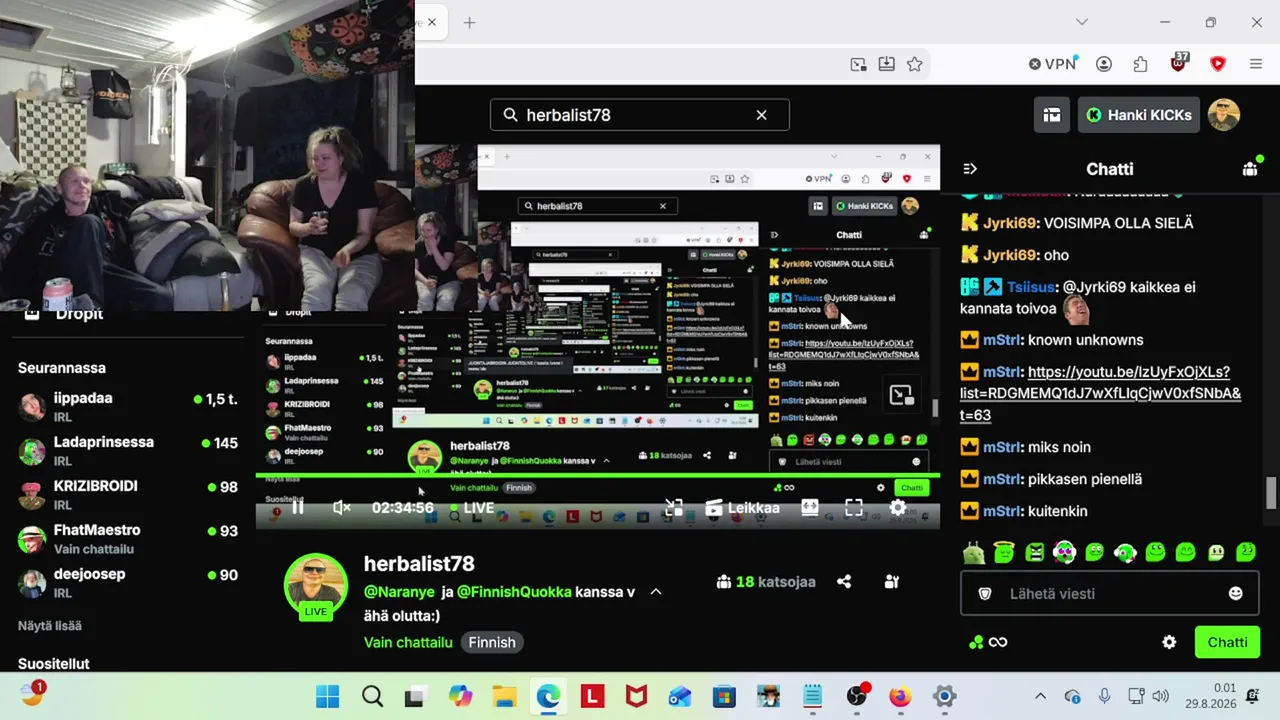1280x720 pixels.
Task: Toggle fullscreen on the video player
Action: click(x=854, y=508)
